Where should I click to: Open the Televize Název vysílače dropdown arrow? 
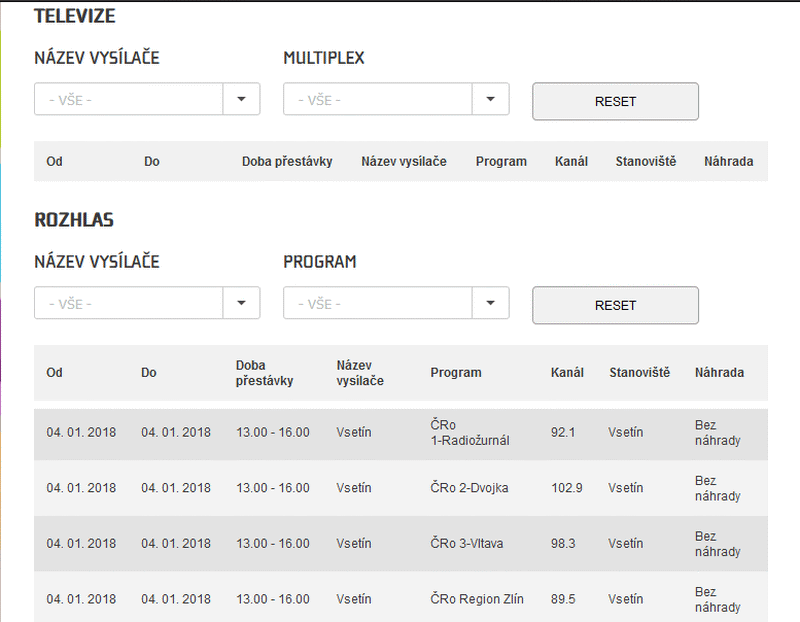tap(241, 99)
